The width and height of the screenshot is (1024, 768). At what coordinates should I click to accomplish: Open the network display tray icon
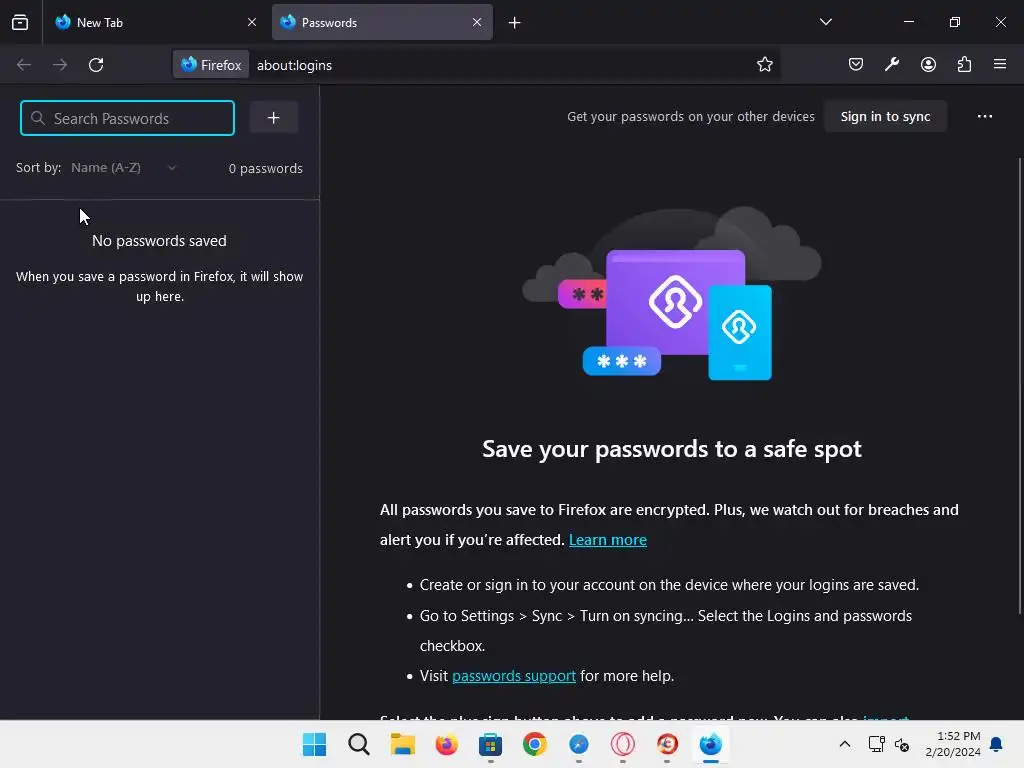[876, 744]
